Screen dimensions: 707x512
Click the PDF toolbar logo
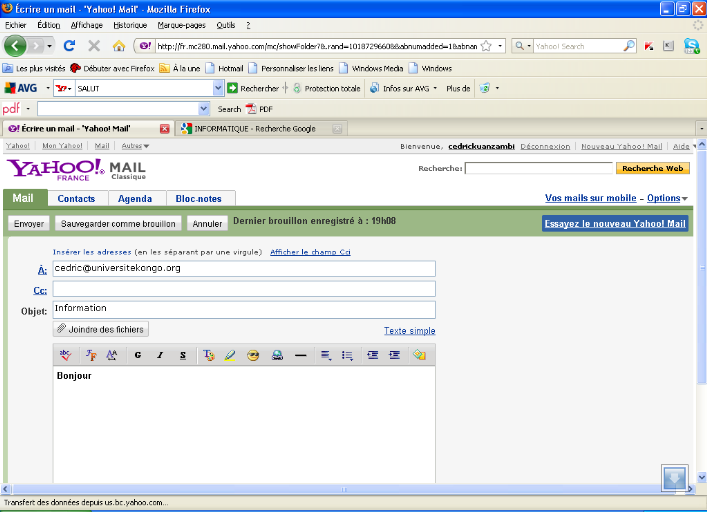pyautogui.click(x=11, y=109)
